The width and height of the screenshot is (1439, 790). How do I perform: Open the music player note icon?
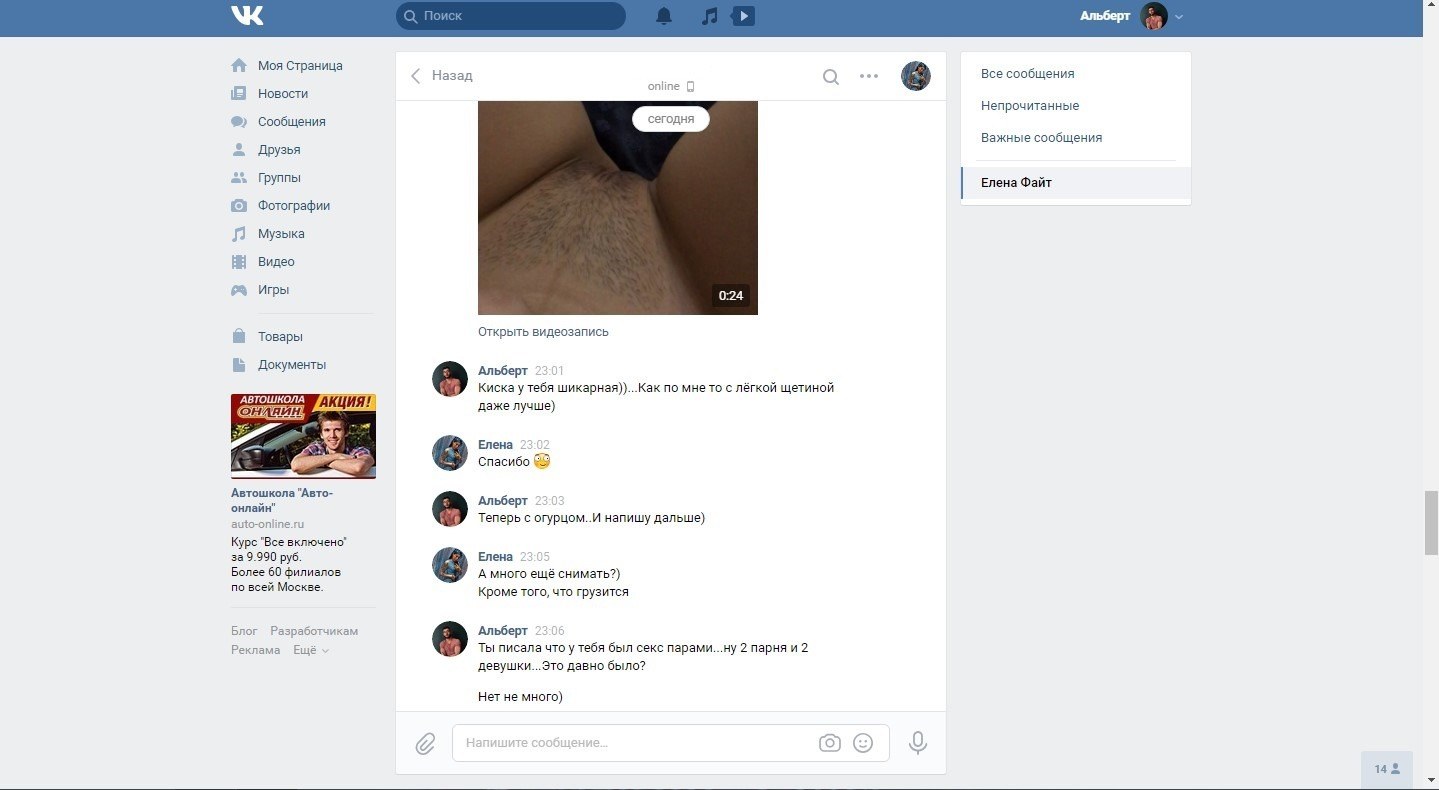click(x=709, y=16)
